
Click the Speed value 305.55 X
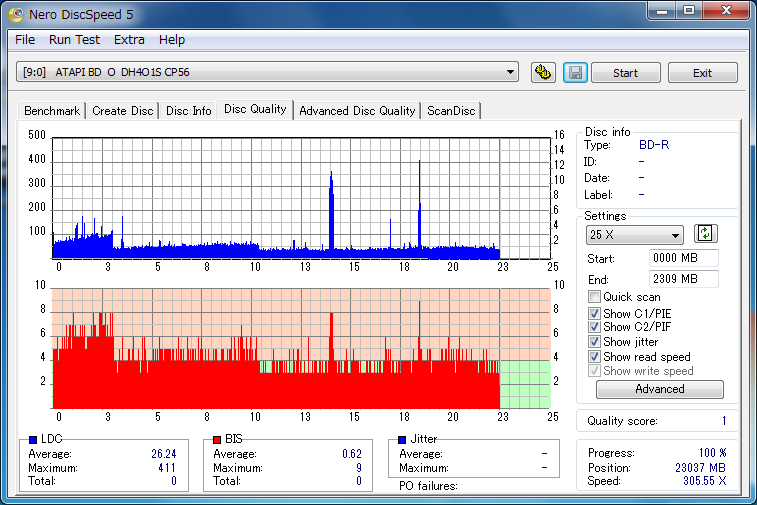click(704, 481)
